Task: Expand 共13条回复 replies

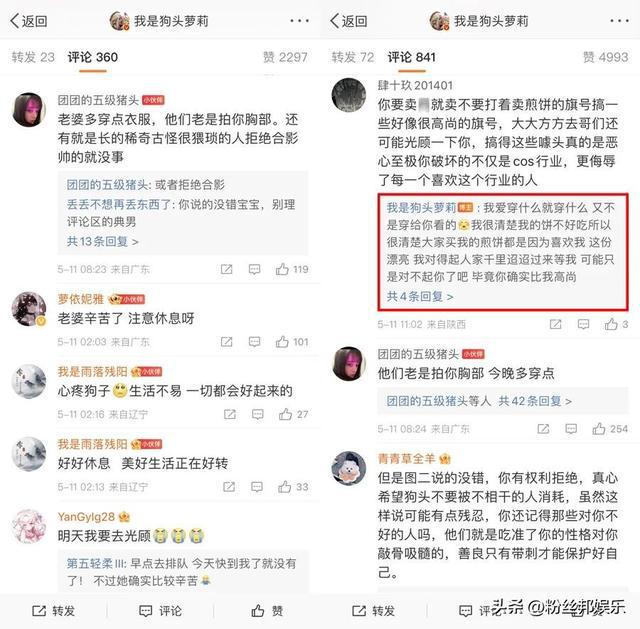Action: (102, 242)
